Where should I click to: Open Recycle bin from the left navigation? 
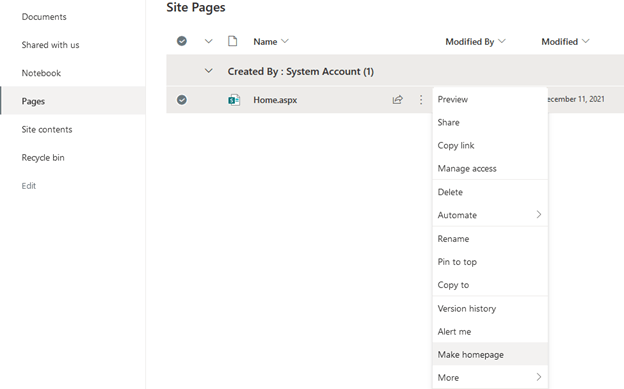pyautogui.click(x=43, y=158)
